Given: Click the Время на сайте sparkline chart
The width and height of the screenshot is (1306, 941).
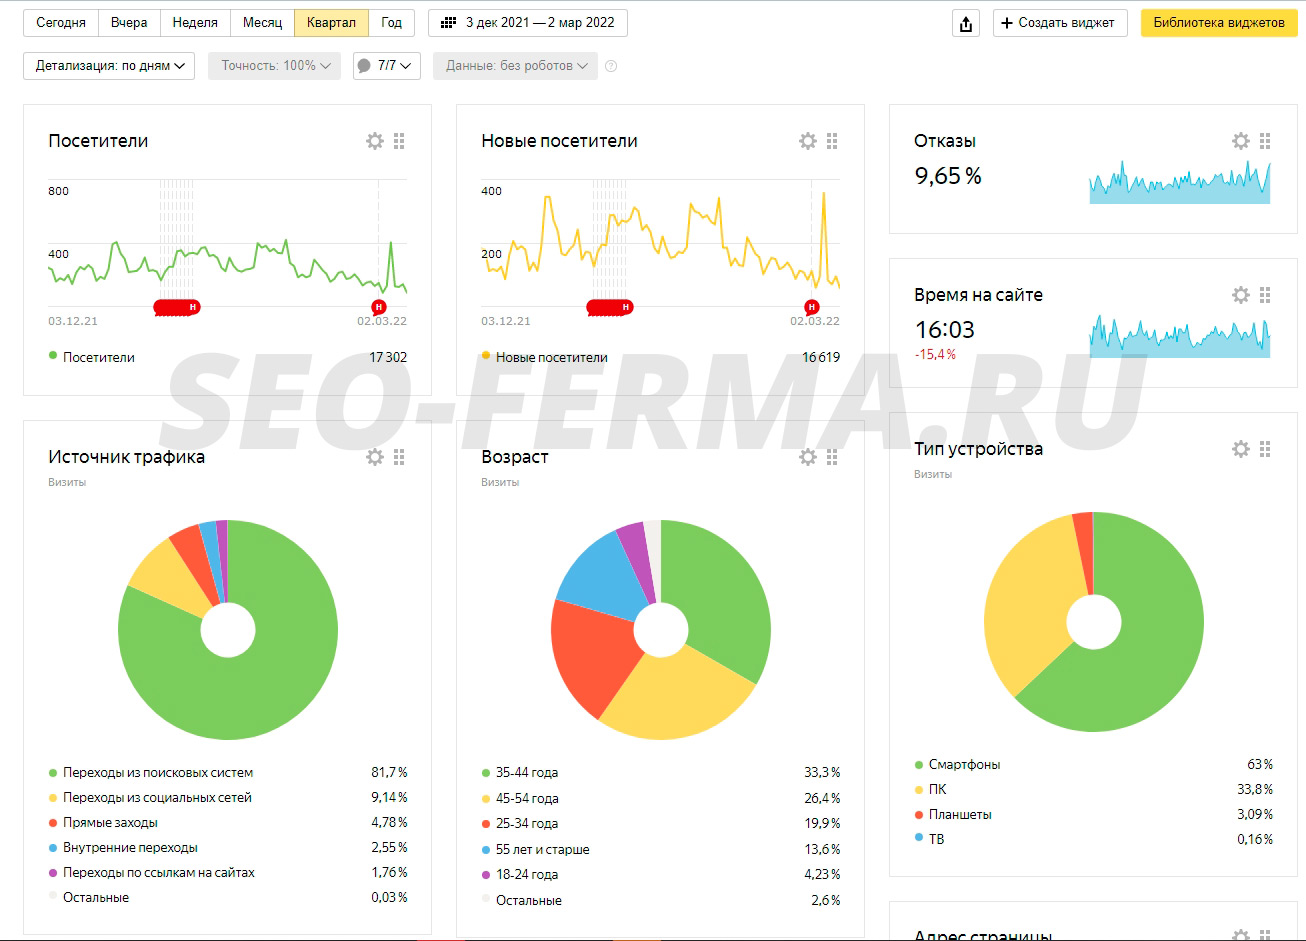Looking at the screenshot, I should click(1180, 337).
